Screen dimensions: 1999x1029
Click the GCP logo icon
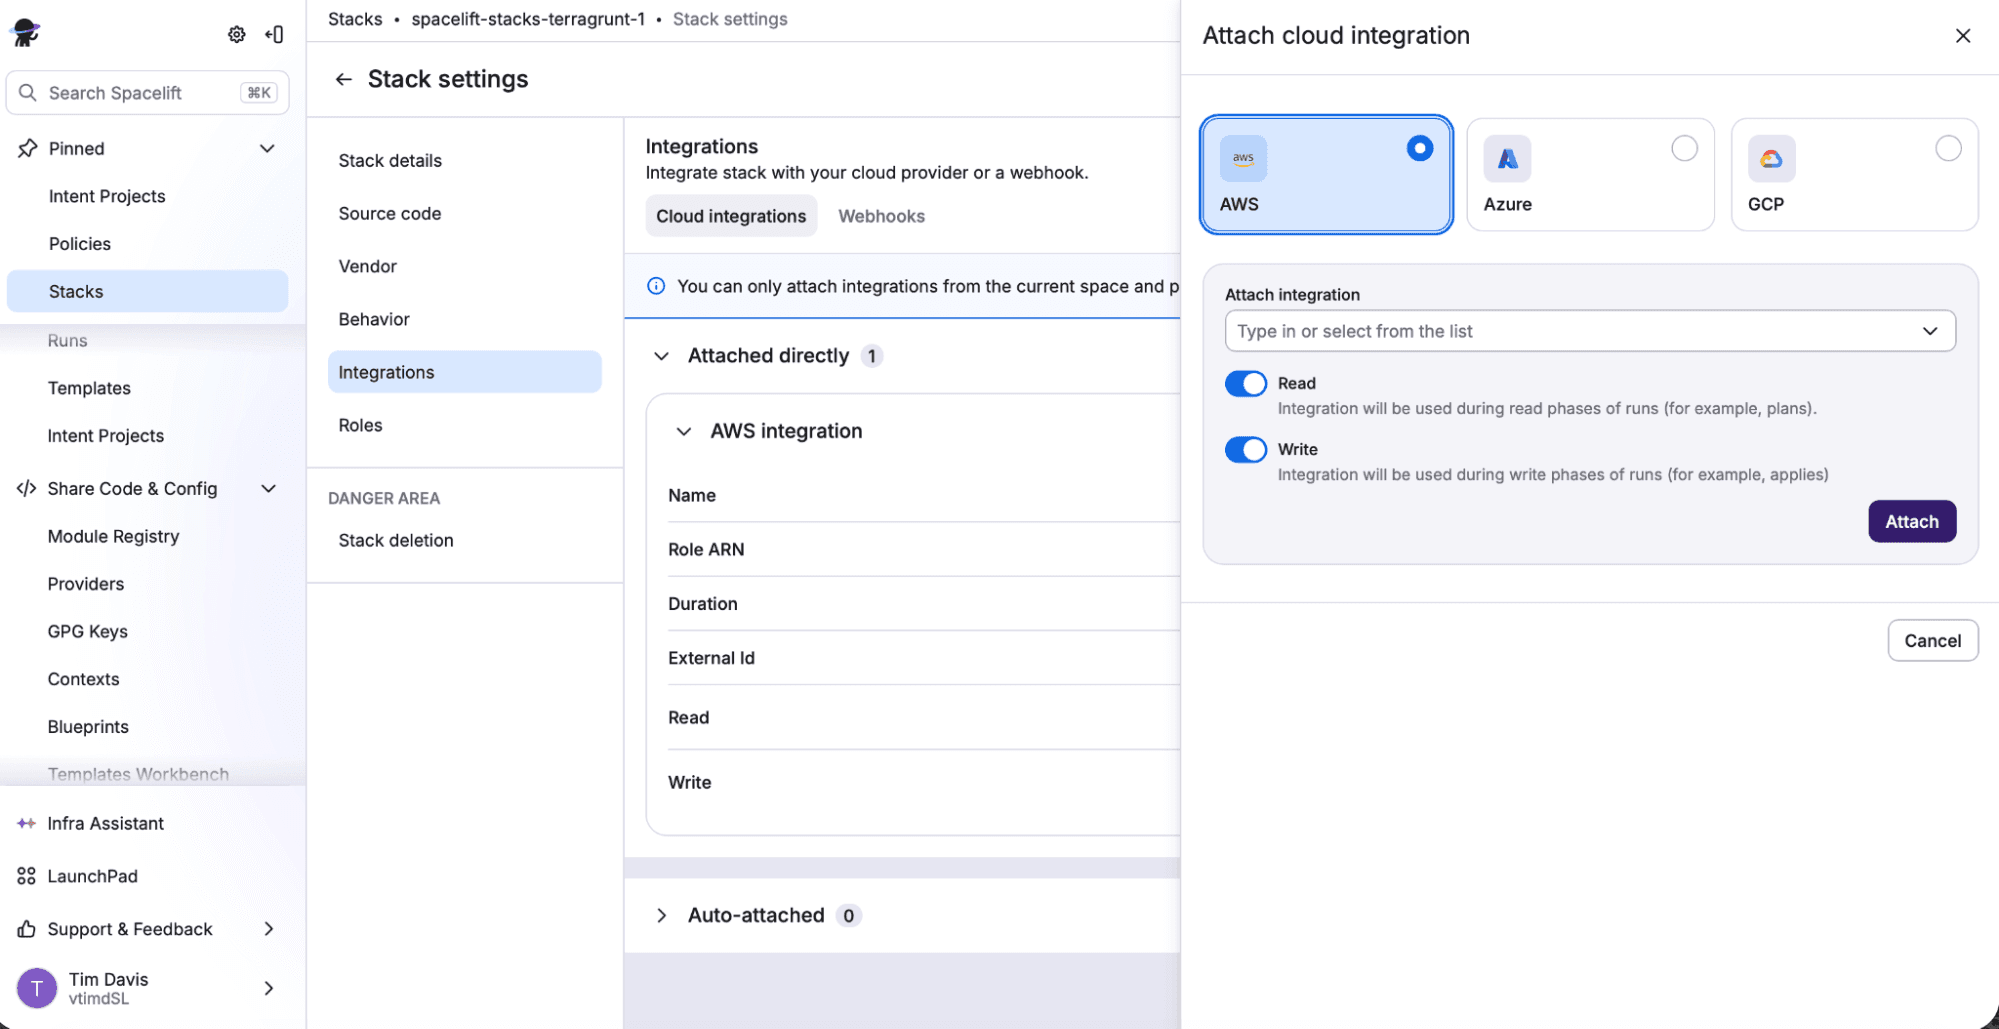click(1771, 158)
